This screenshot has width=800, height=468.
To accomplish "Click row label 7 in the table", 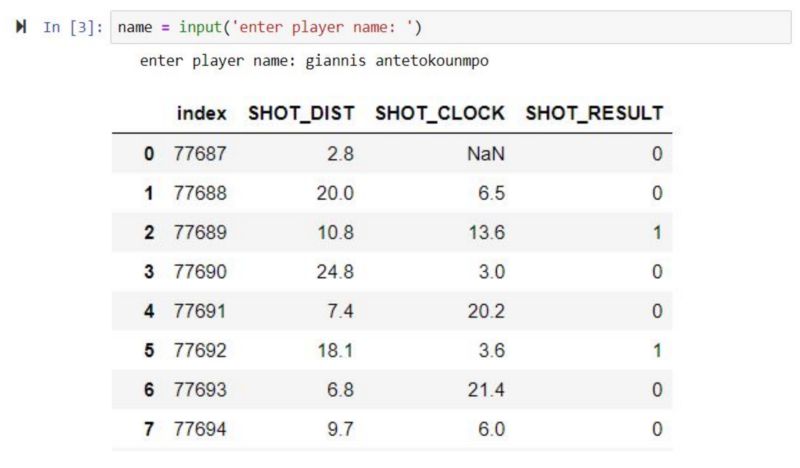I will 149,428.
